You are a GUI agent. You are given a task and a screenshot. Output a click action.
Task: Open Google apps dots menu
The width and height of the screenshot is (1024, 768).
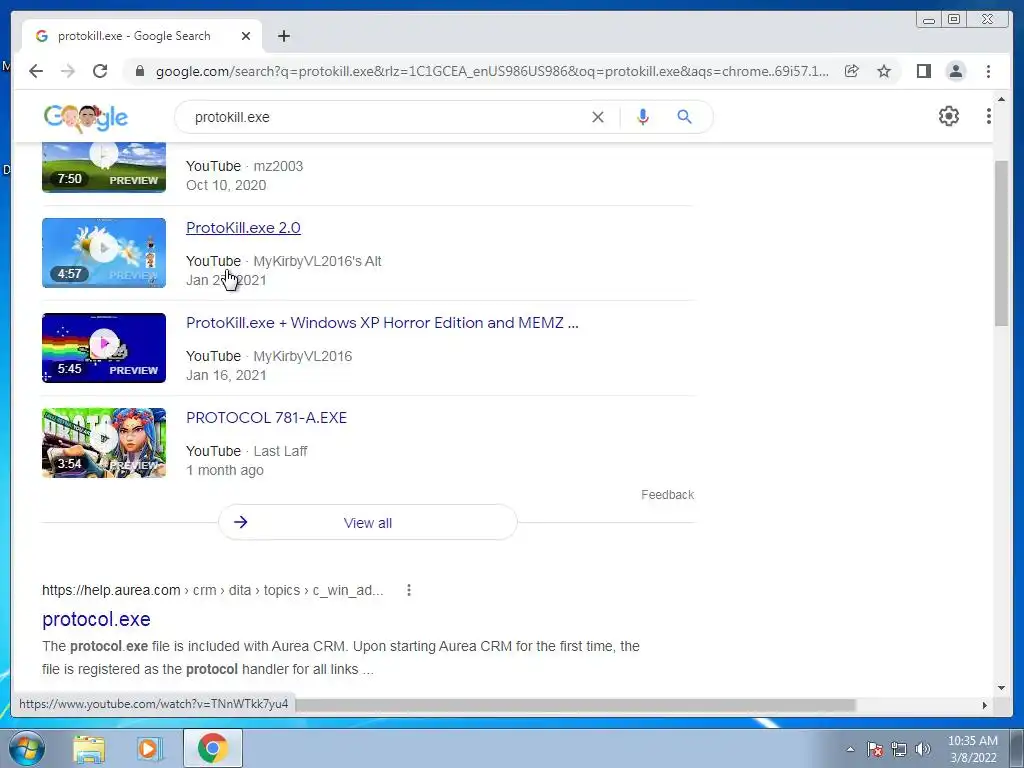coord(988,116)
